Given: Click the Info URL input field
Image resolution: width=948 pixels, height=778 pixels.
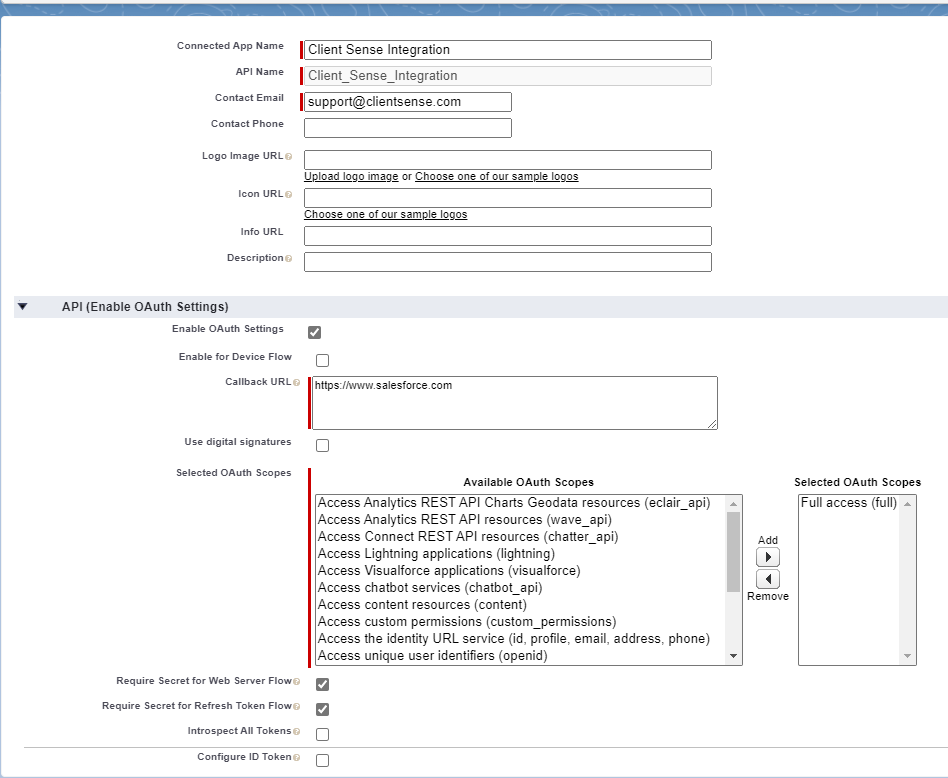Looking at the screenshot, I should click(508, 236).
